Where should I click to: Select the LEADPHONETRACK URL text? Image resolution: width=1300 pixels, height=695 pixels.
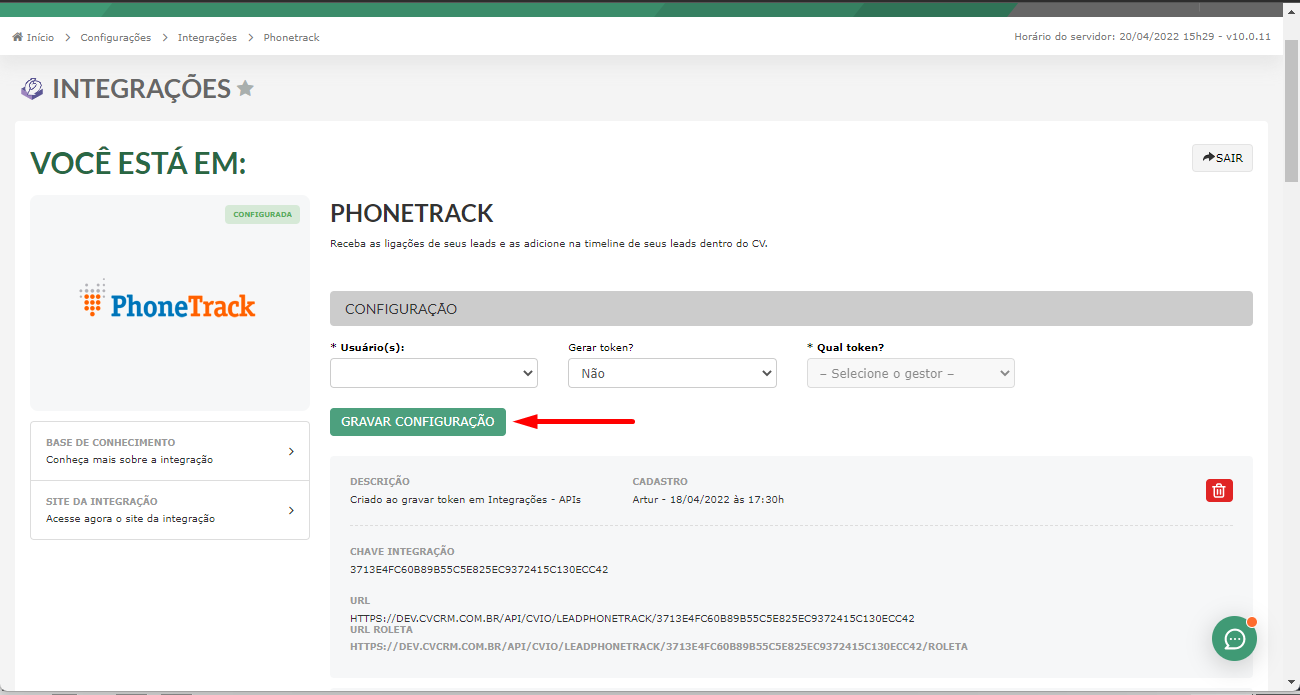tap(632, 618)
